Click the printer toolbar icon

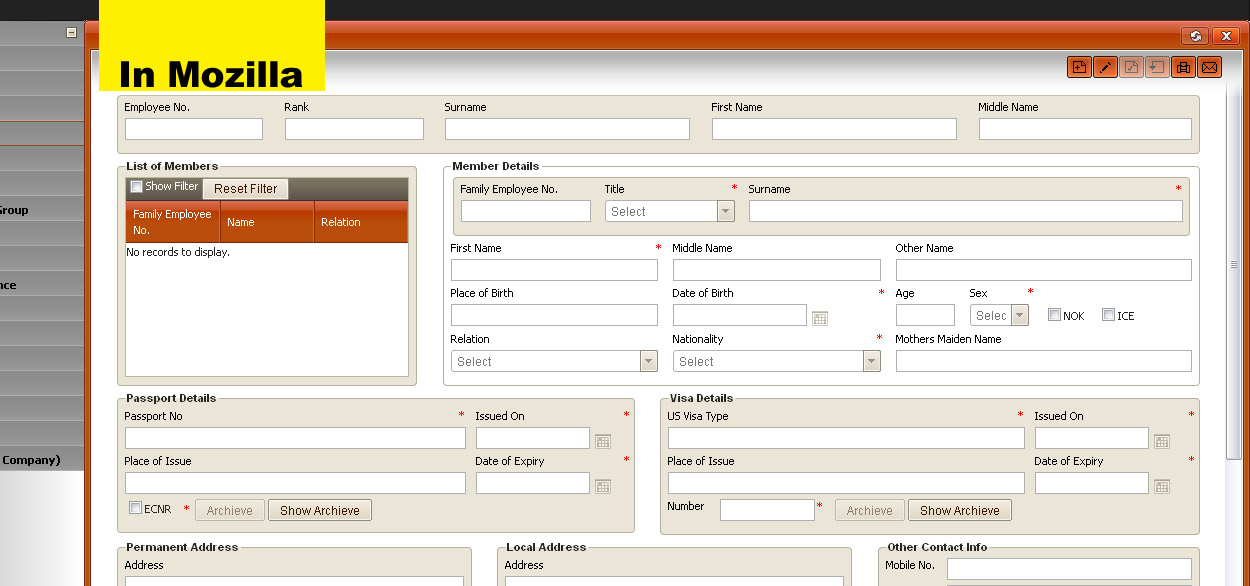pos(1183,67)
